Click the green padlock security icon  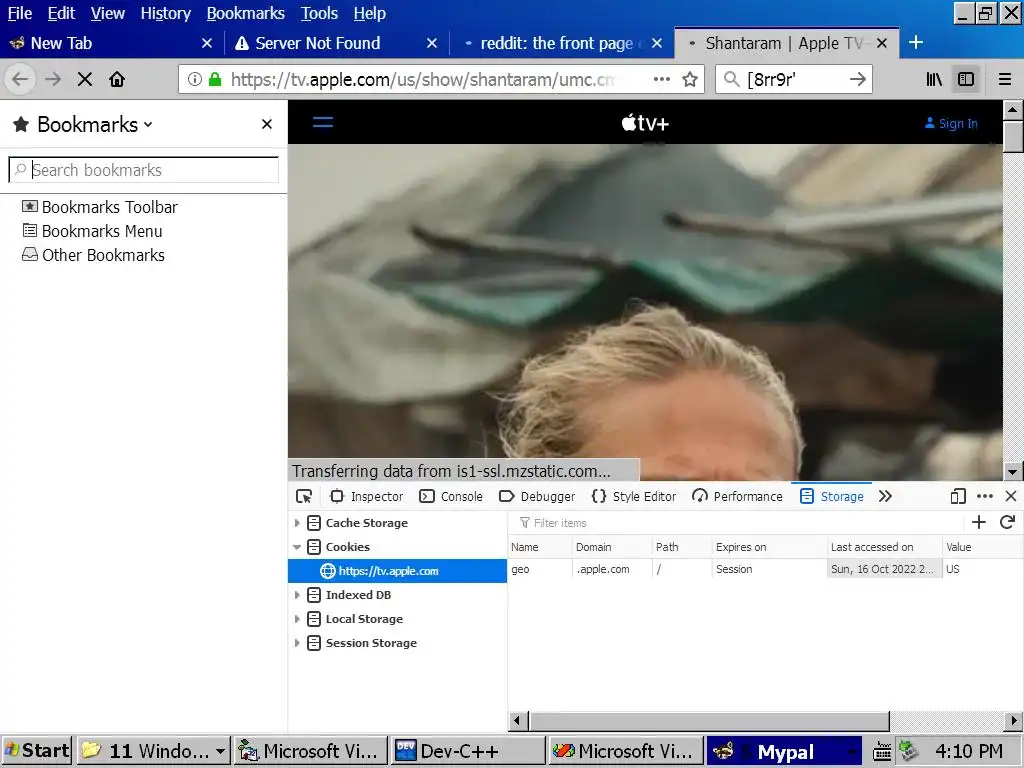214,79
